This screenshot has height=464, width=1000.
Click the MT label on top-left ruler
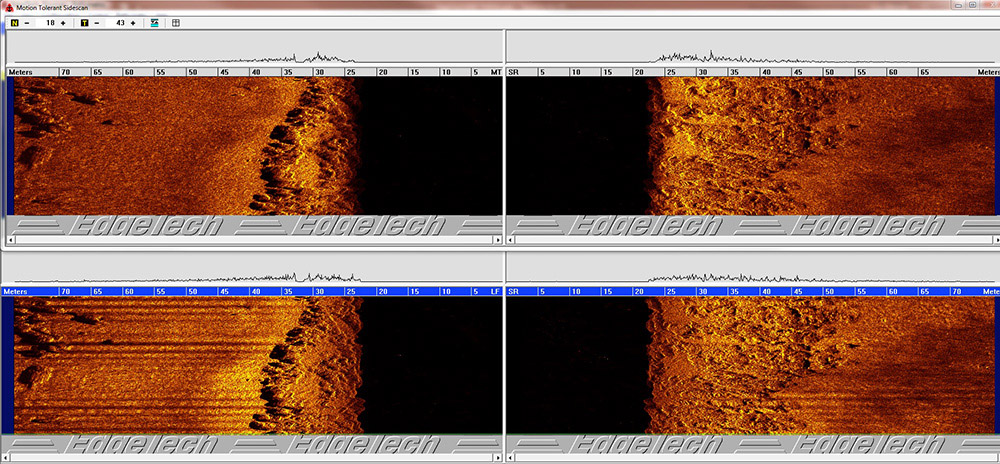coord(496,72)
